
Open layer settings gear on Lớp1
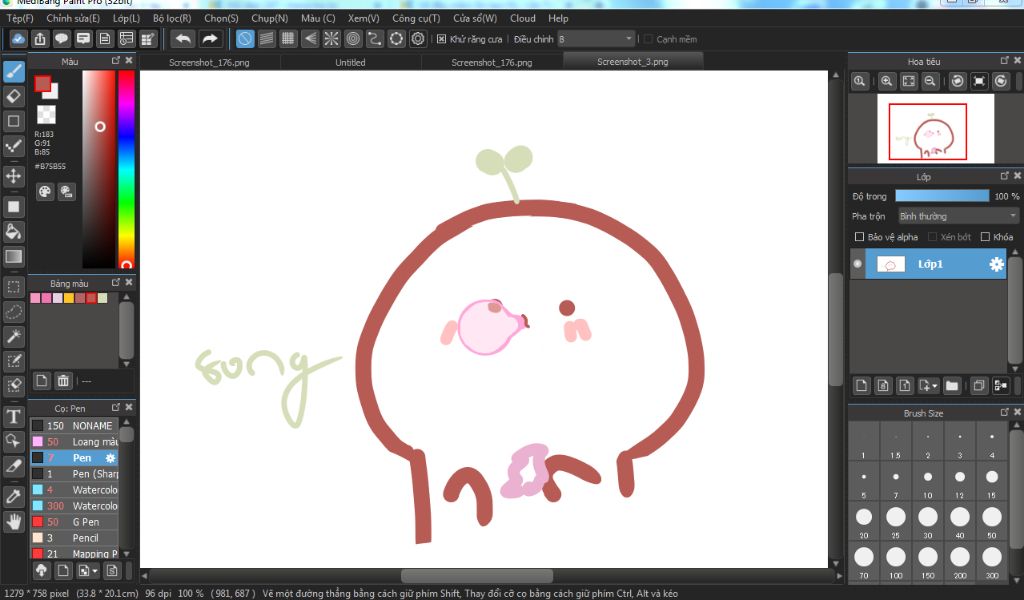pyautogui.click(x=996, y=264)
